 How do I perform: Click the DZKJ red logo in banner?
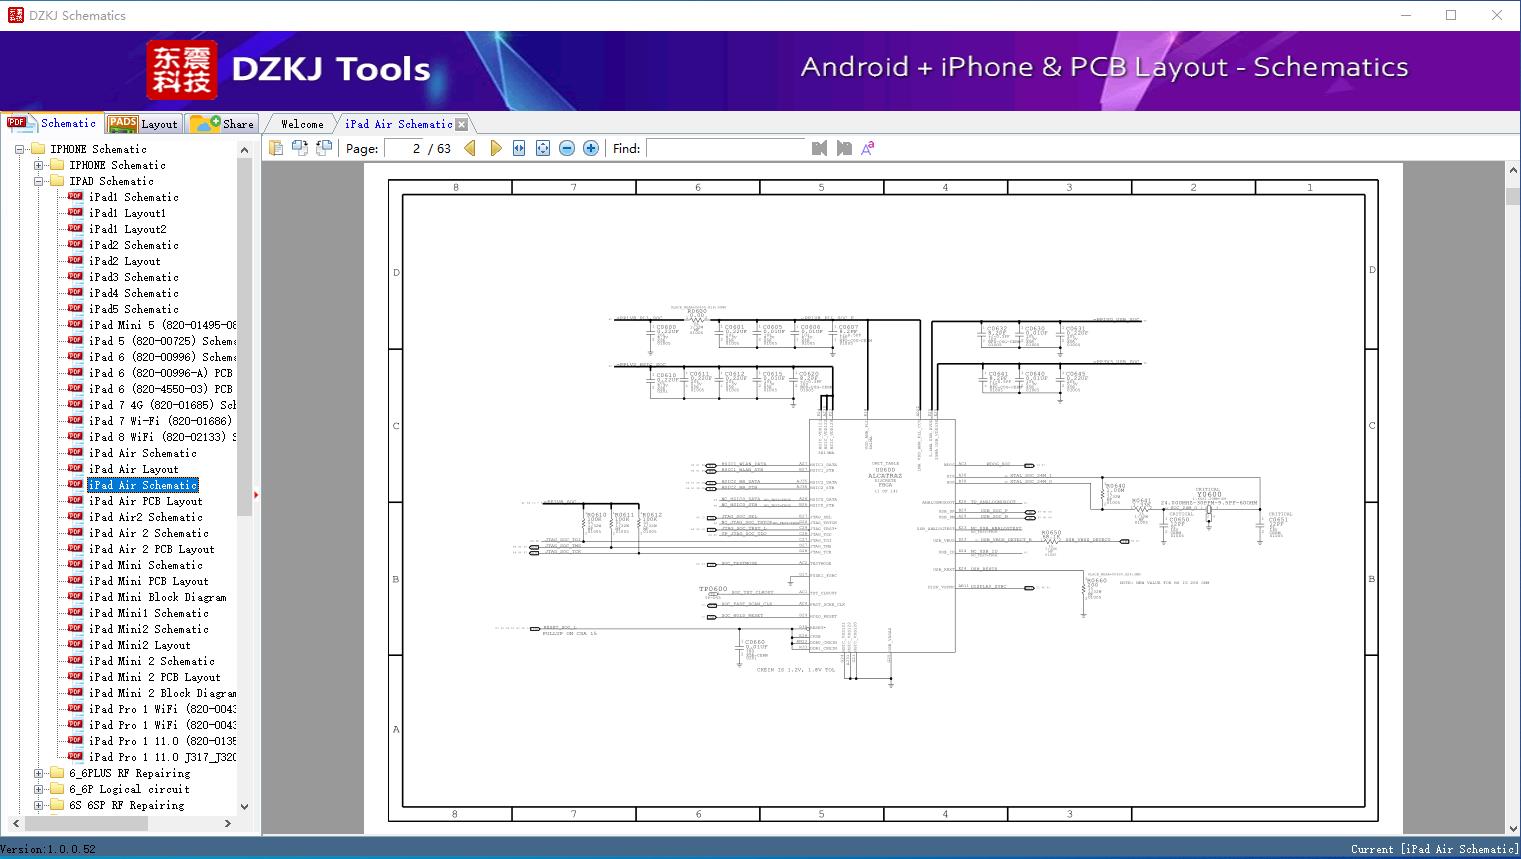(x=182, y=70)
